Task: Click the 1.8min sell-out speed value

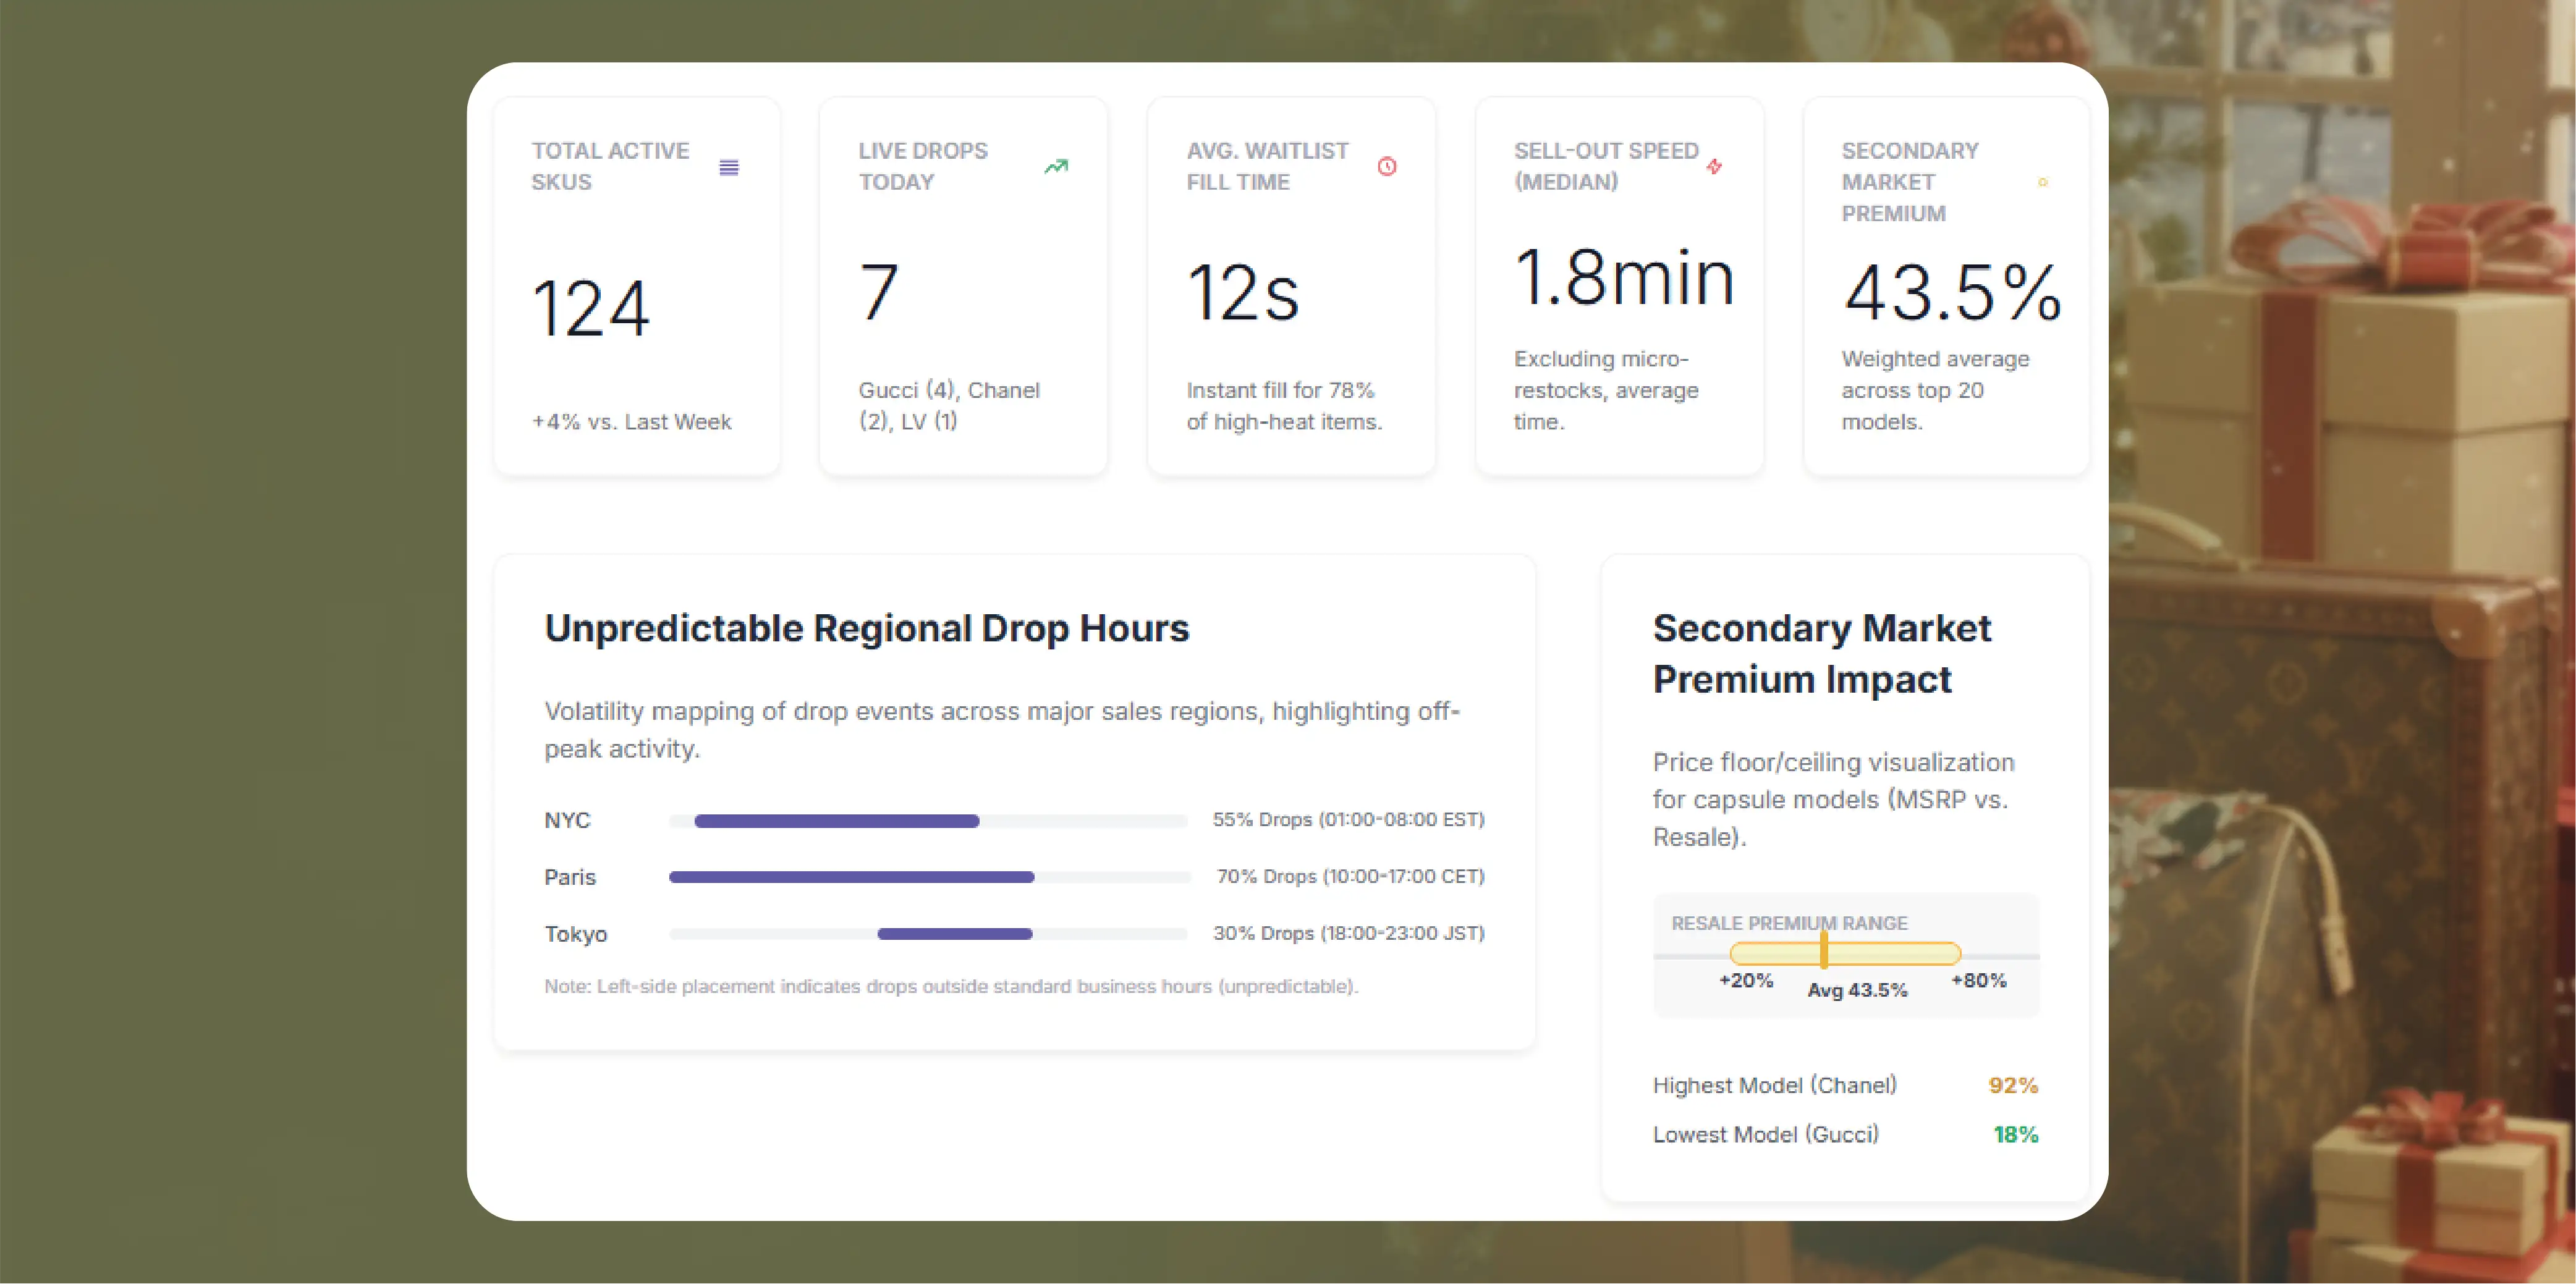Action: pos(1624,278)
